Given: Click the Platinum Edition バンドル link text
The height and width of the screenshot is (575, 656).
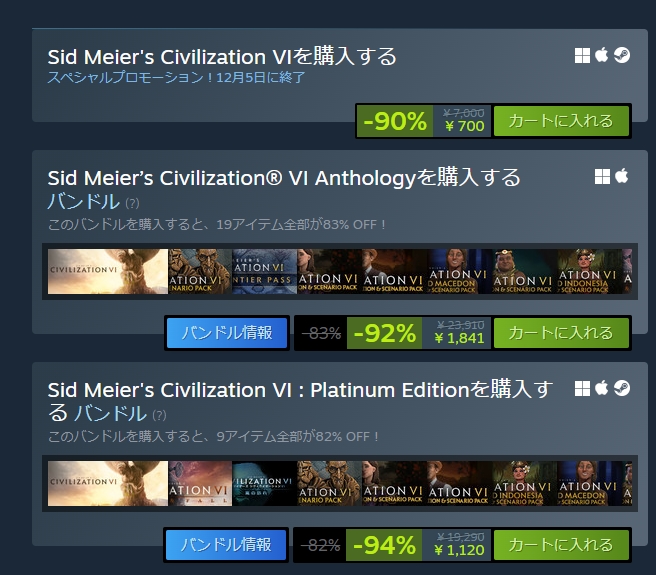Looking at the screenshot, I should [x=111, y=413].
